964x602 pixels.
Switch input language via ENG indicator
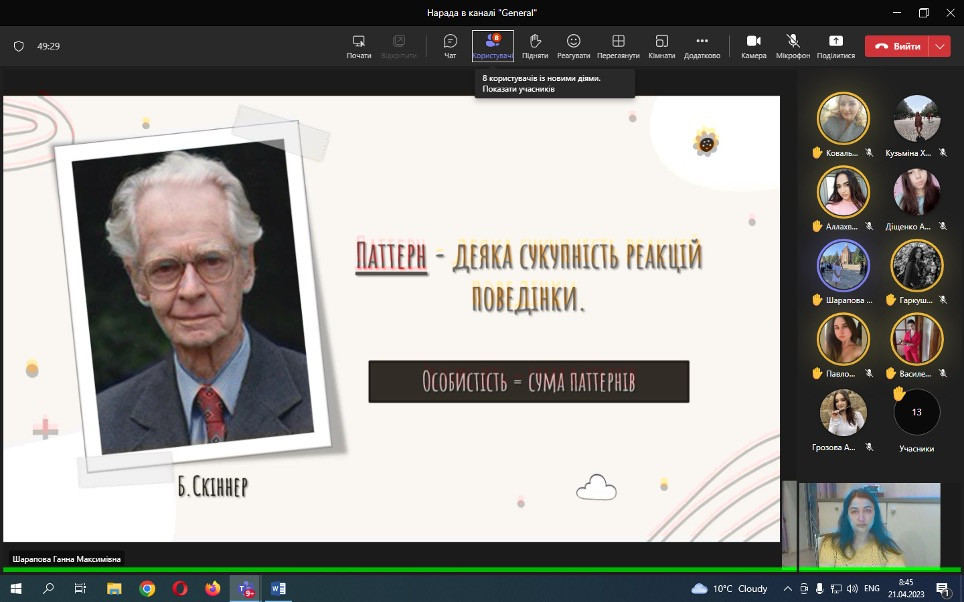872,589
